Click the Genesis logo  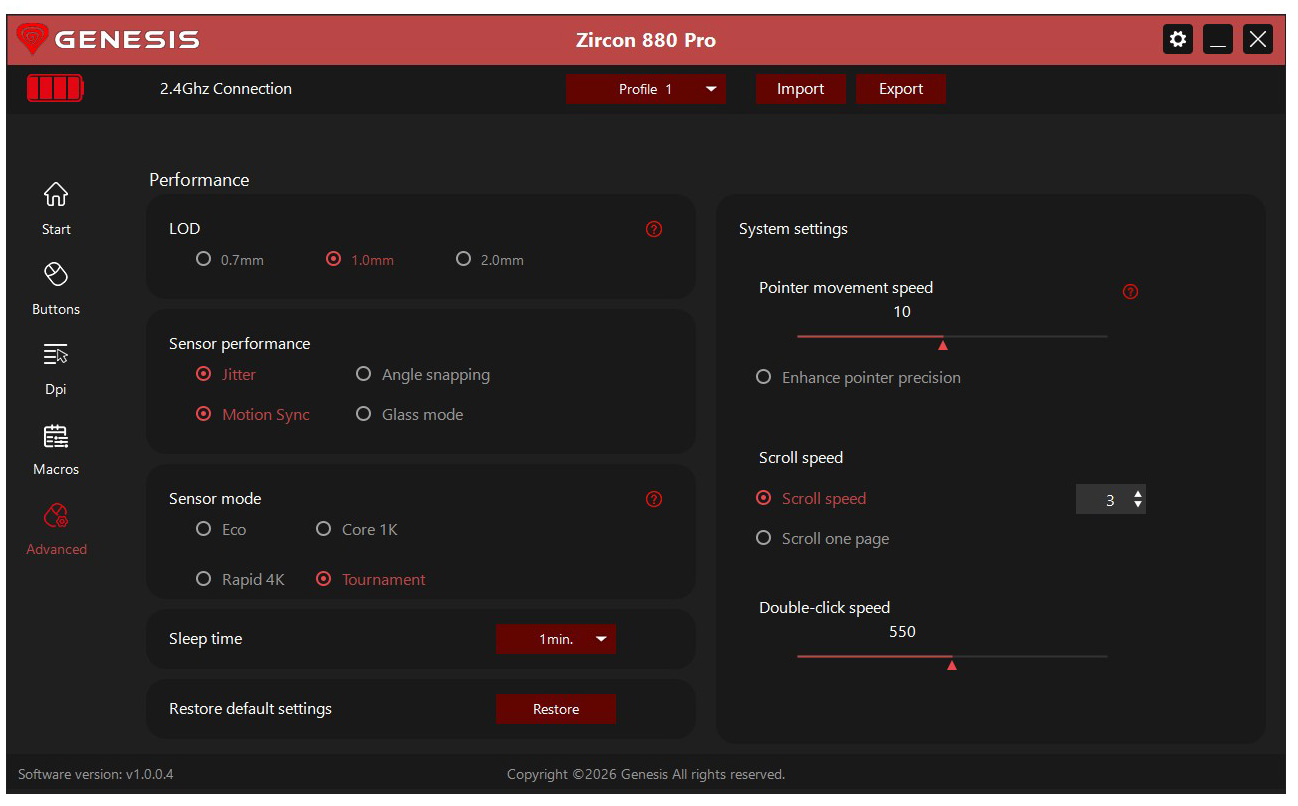coord(110,40)
